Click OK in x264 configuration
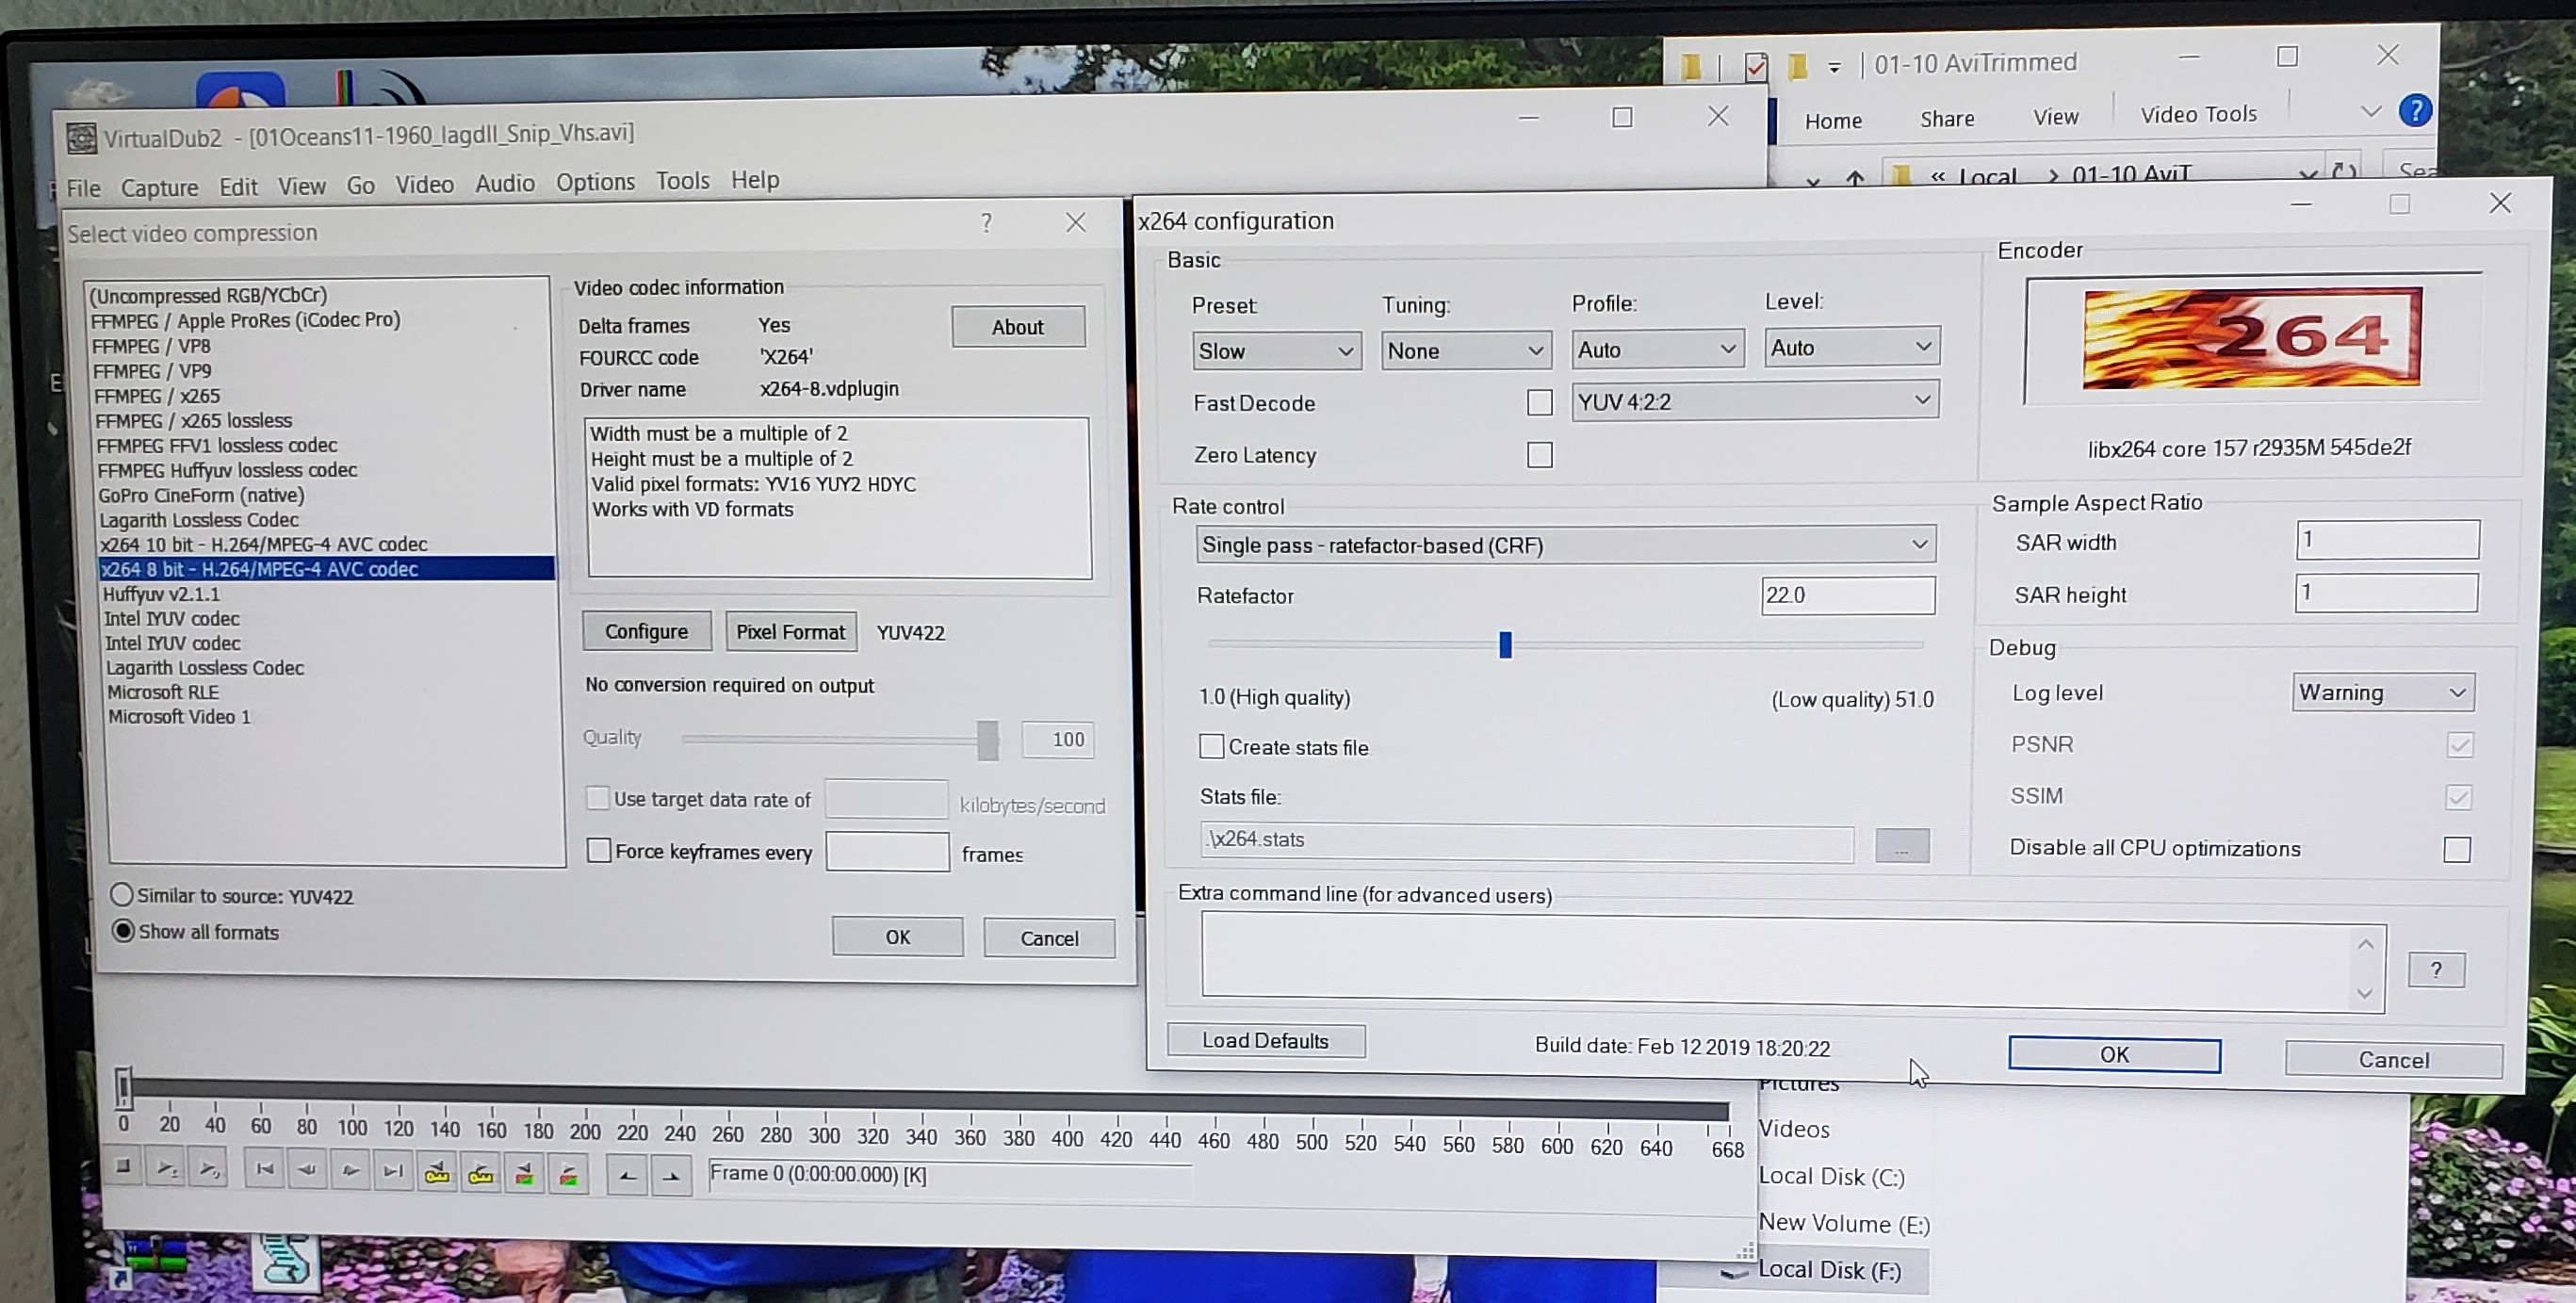Screen dimensions: 2576x1303 2114,1054
